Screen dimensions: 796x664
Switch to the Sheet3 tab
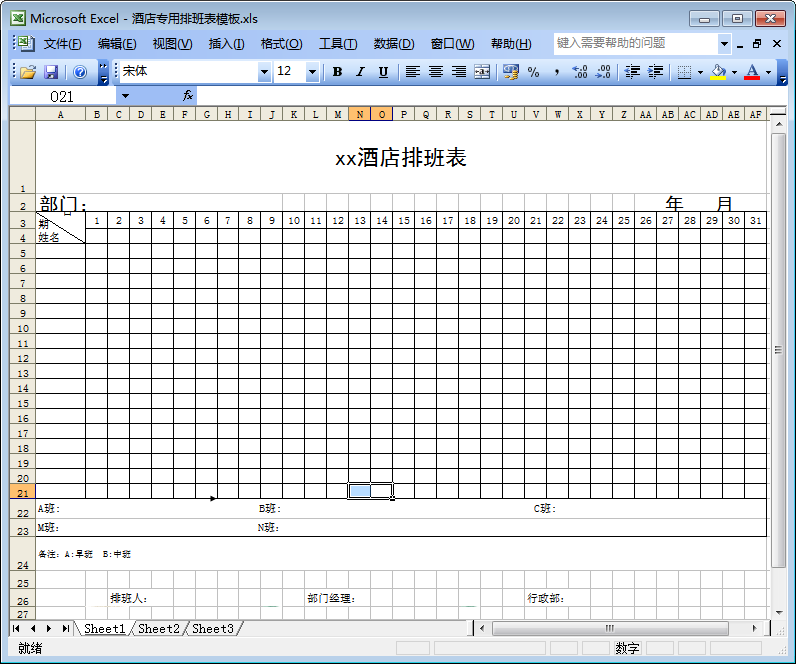pos(213,628)
